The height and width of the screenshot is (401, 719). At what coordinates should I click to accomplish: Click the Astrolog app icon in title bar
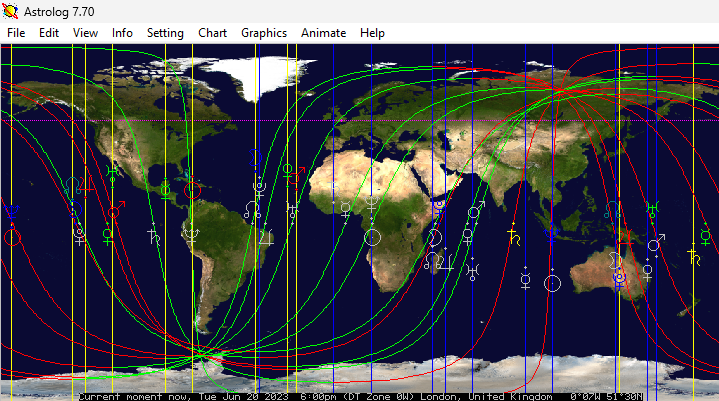click(x=12, y=11)
